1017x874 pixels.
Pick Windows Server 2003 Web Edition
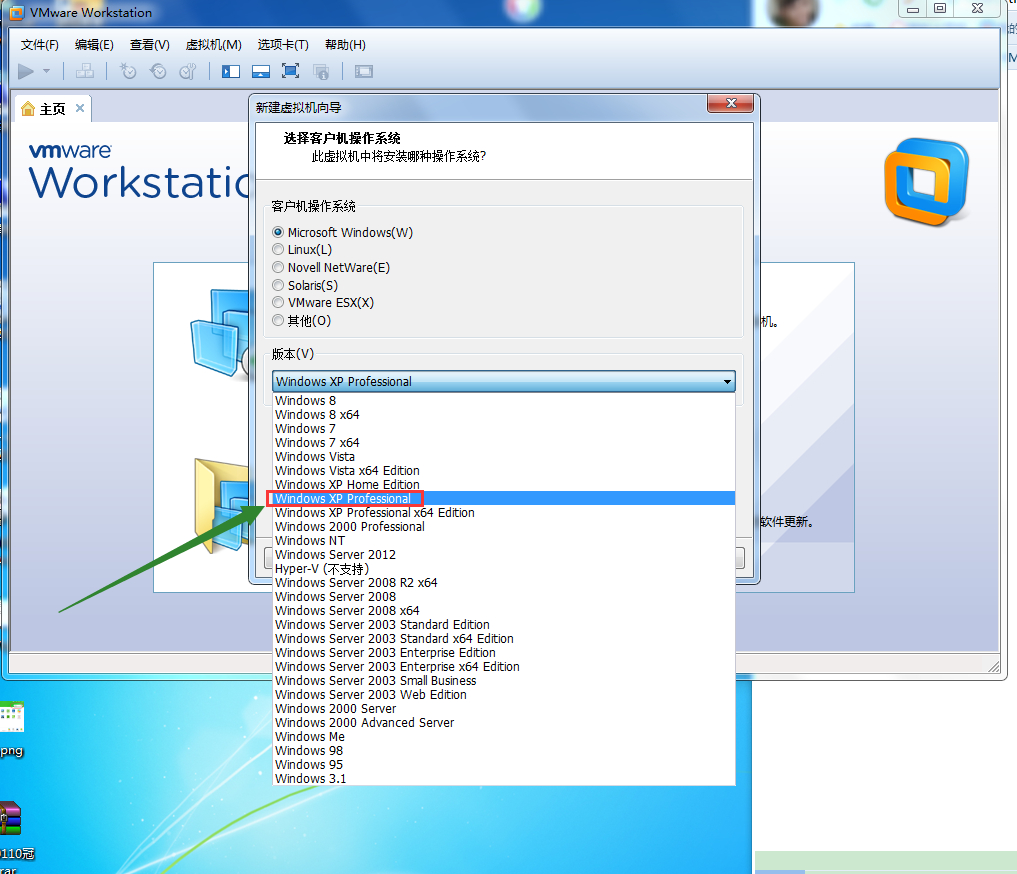(x=503, y=695)
